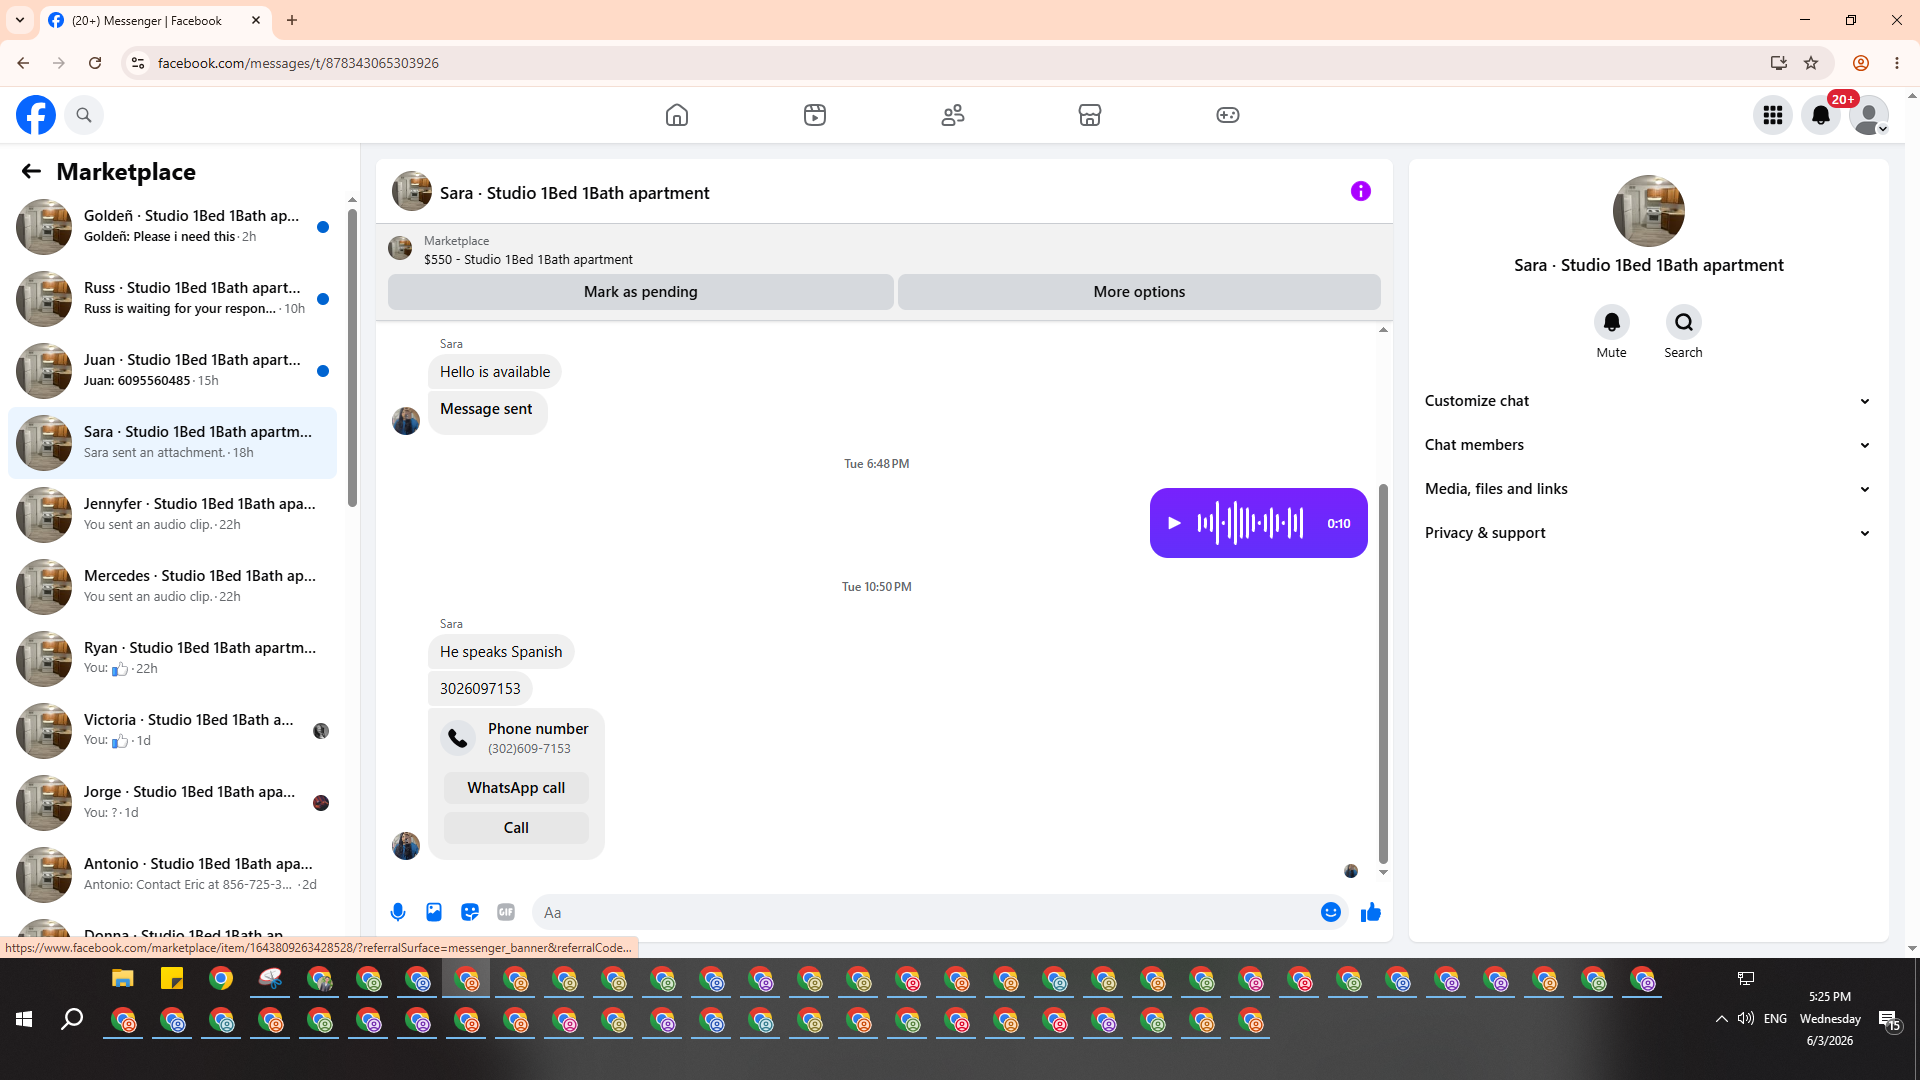Open the Chrome tab search dropdown
The image size is (1920, 1080).
point(20,20)
